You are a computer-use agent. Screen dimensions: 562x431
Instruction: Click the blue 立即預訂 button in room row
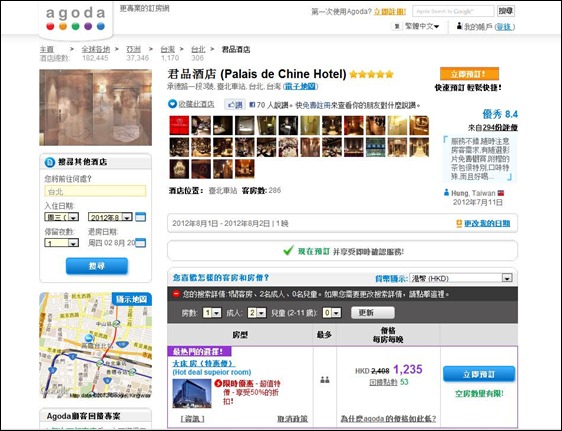(479, 374)
